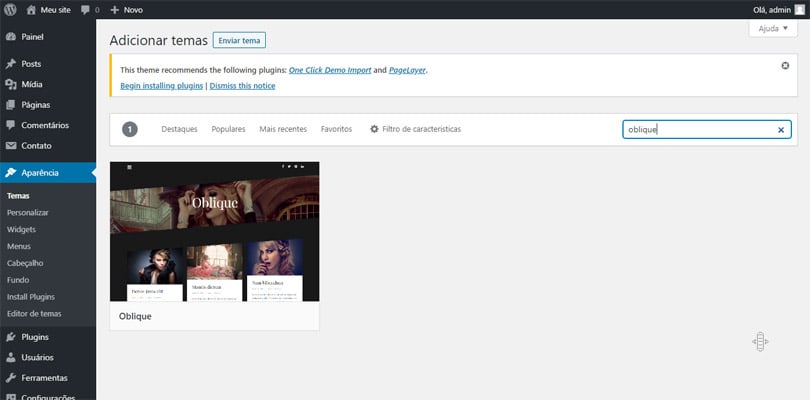Click the Páginas pages icon
Image resolution: width=810 pixels, height=400 pixels.
(x=10, y=105)
